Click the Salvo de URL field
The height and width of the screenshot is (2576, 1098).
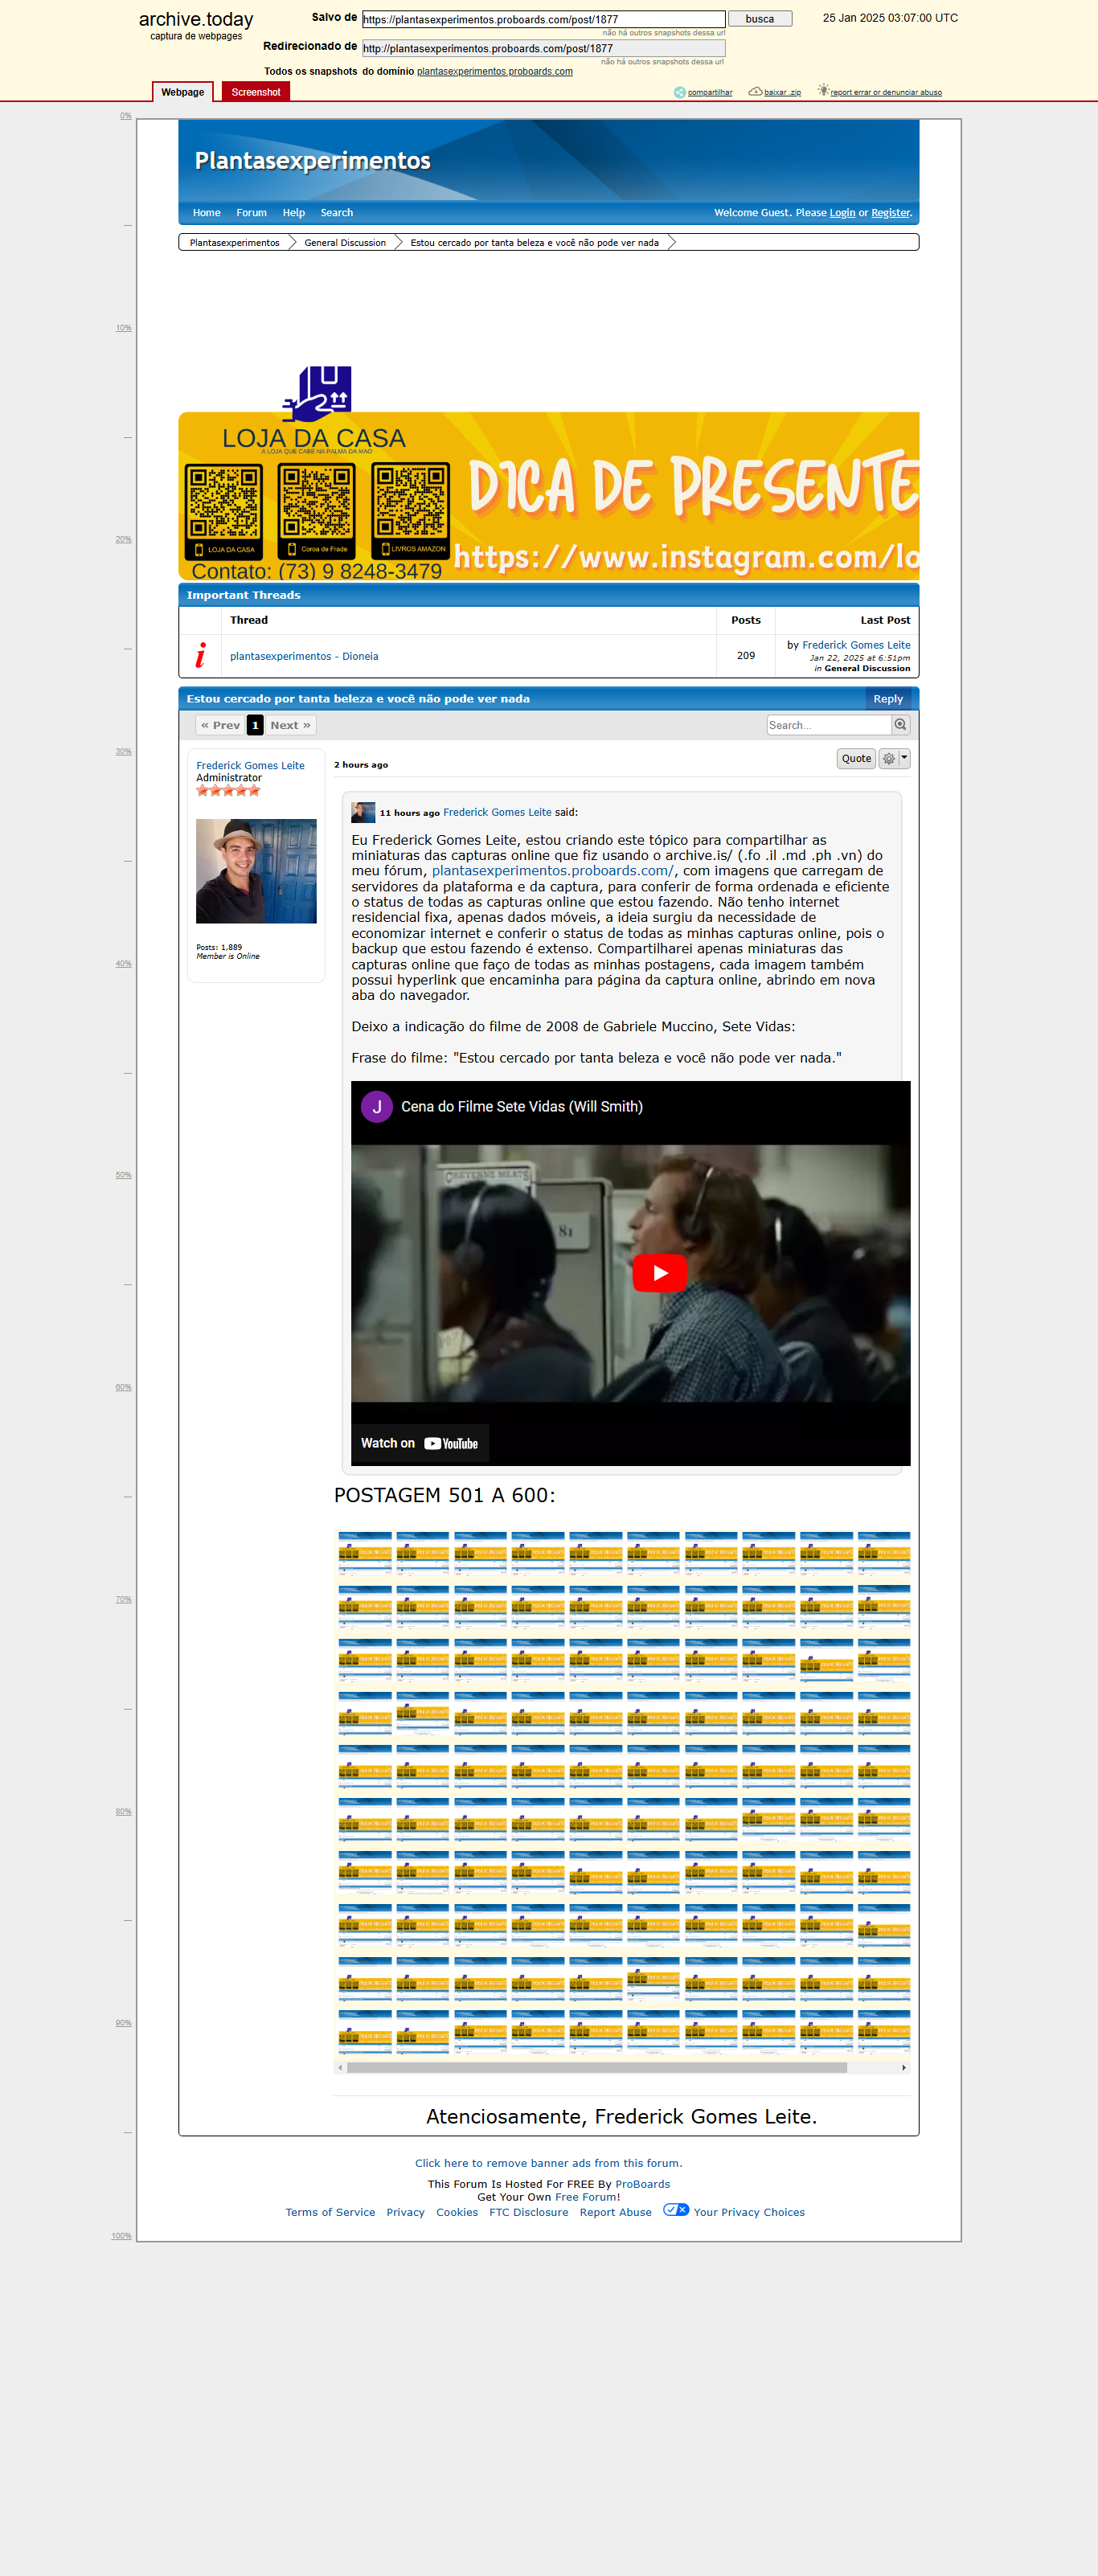543,19
